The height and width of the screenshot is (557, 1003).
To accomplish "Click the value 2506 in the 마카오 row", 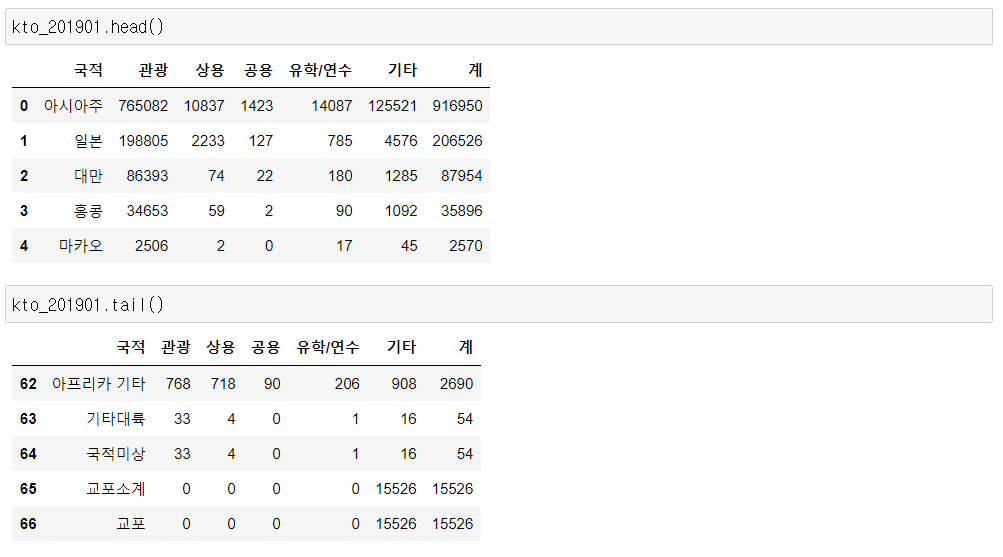I will tap(152, 246).
